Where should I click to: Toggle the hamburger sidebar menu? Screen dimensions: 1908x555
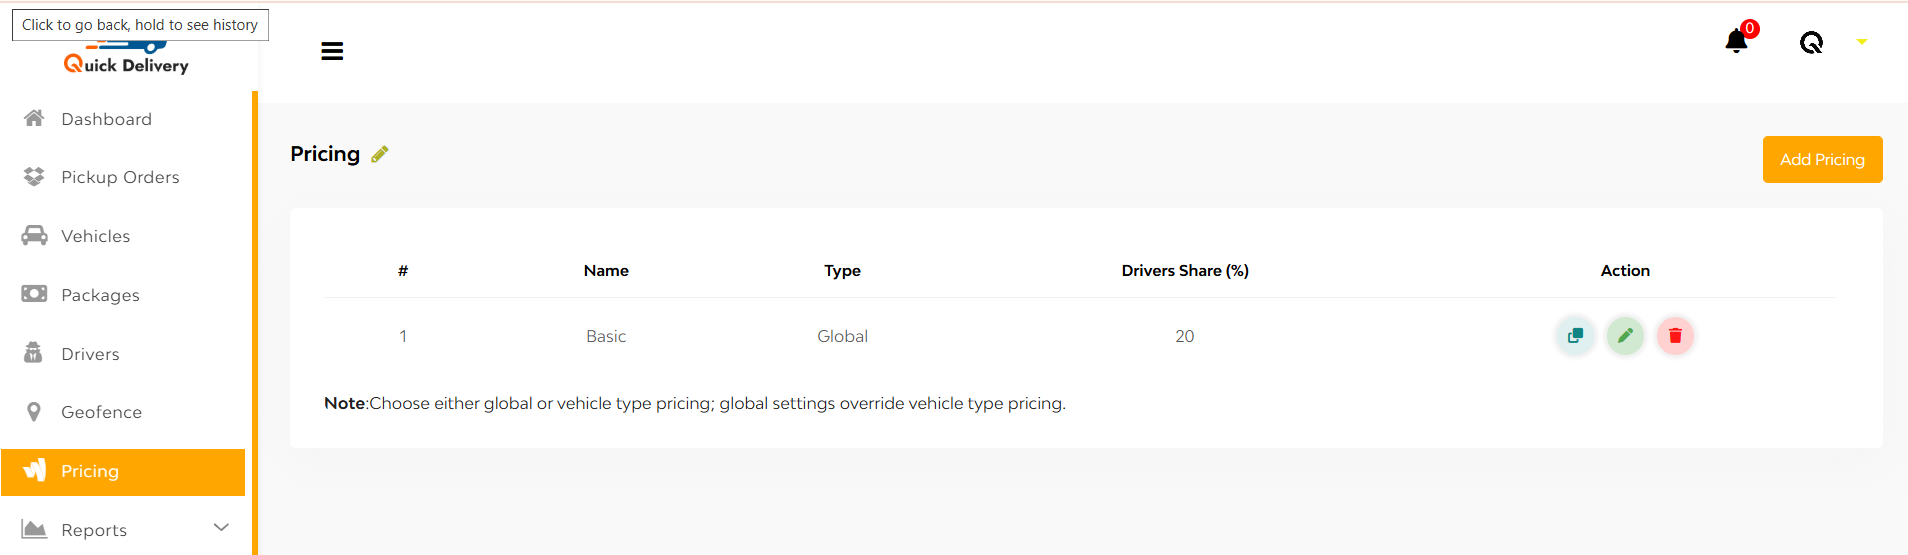332,51
